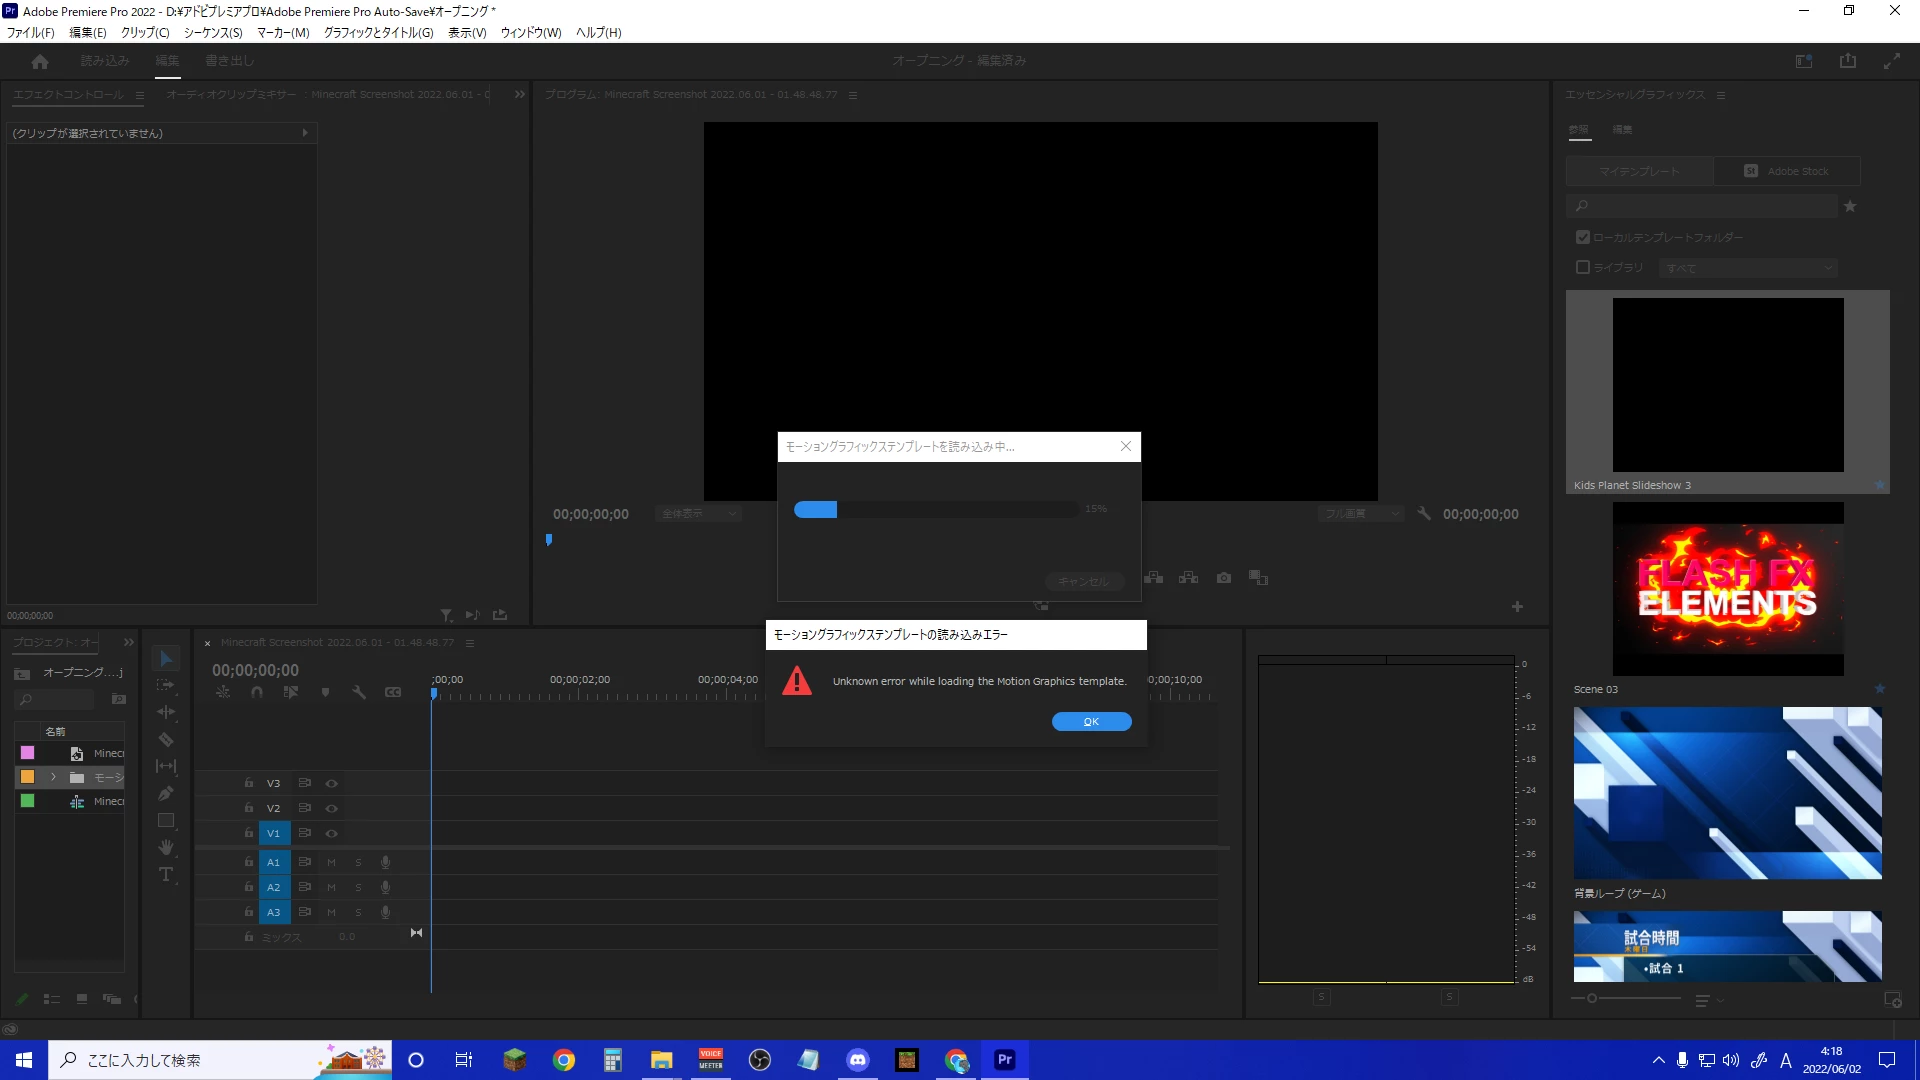This screenshot has height=1080, width=1920.
Task: Select the Razor tool
Action: [x=166, y=740]
